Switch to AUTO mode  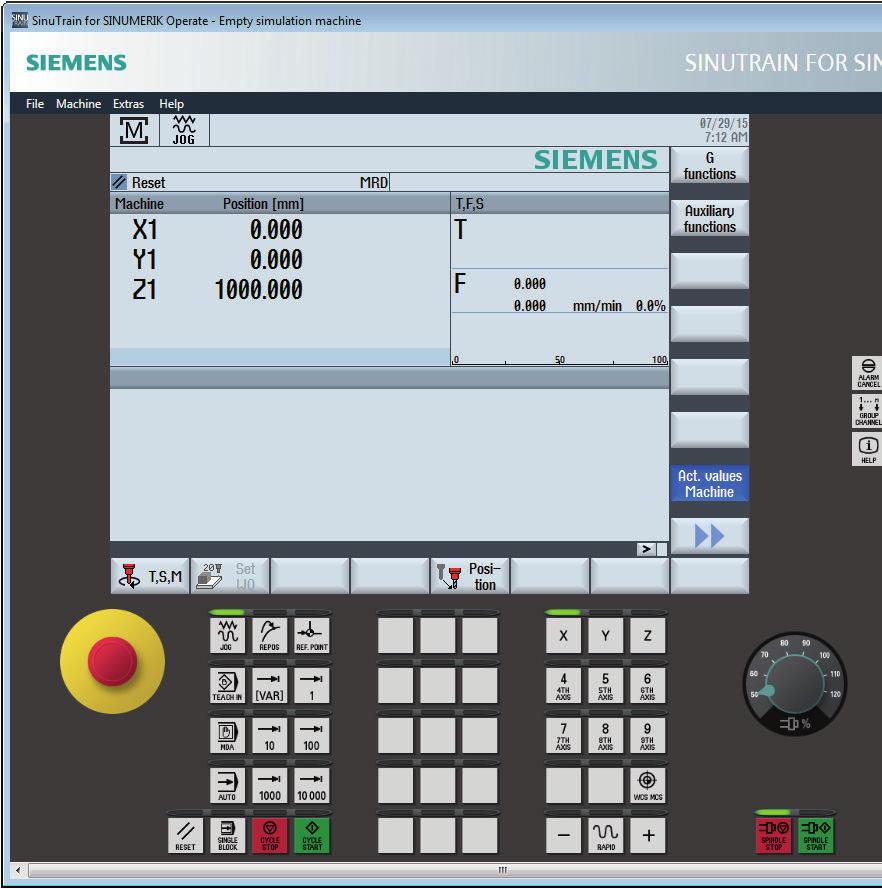click(227, 785)
